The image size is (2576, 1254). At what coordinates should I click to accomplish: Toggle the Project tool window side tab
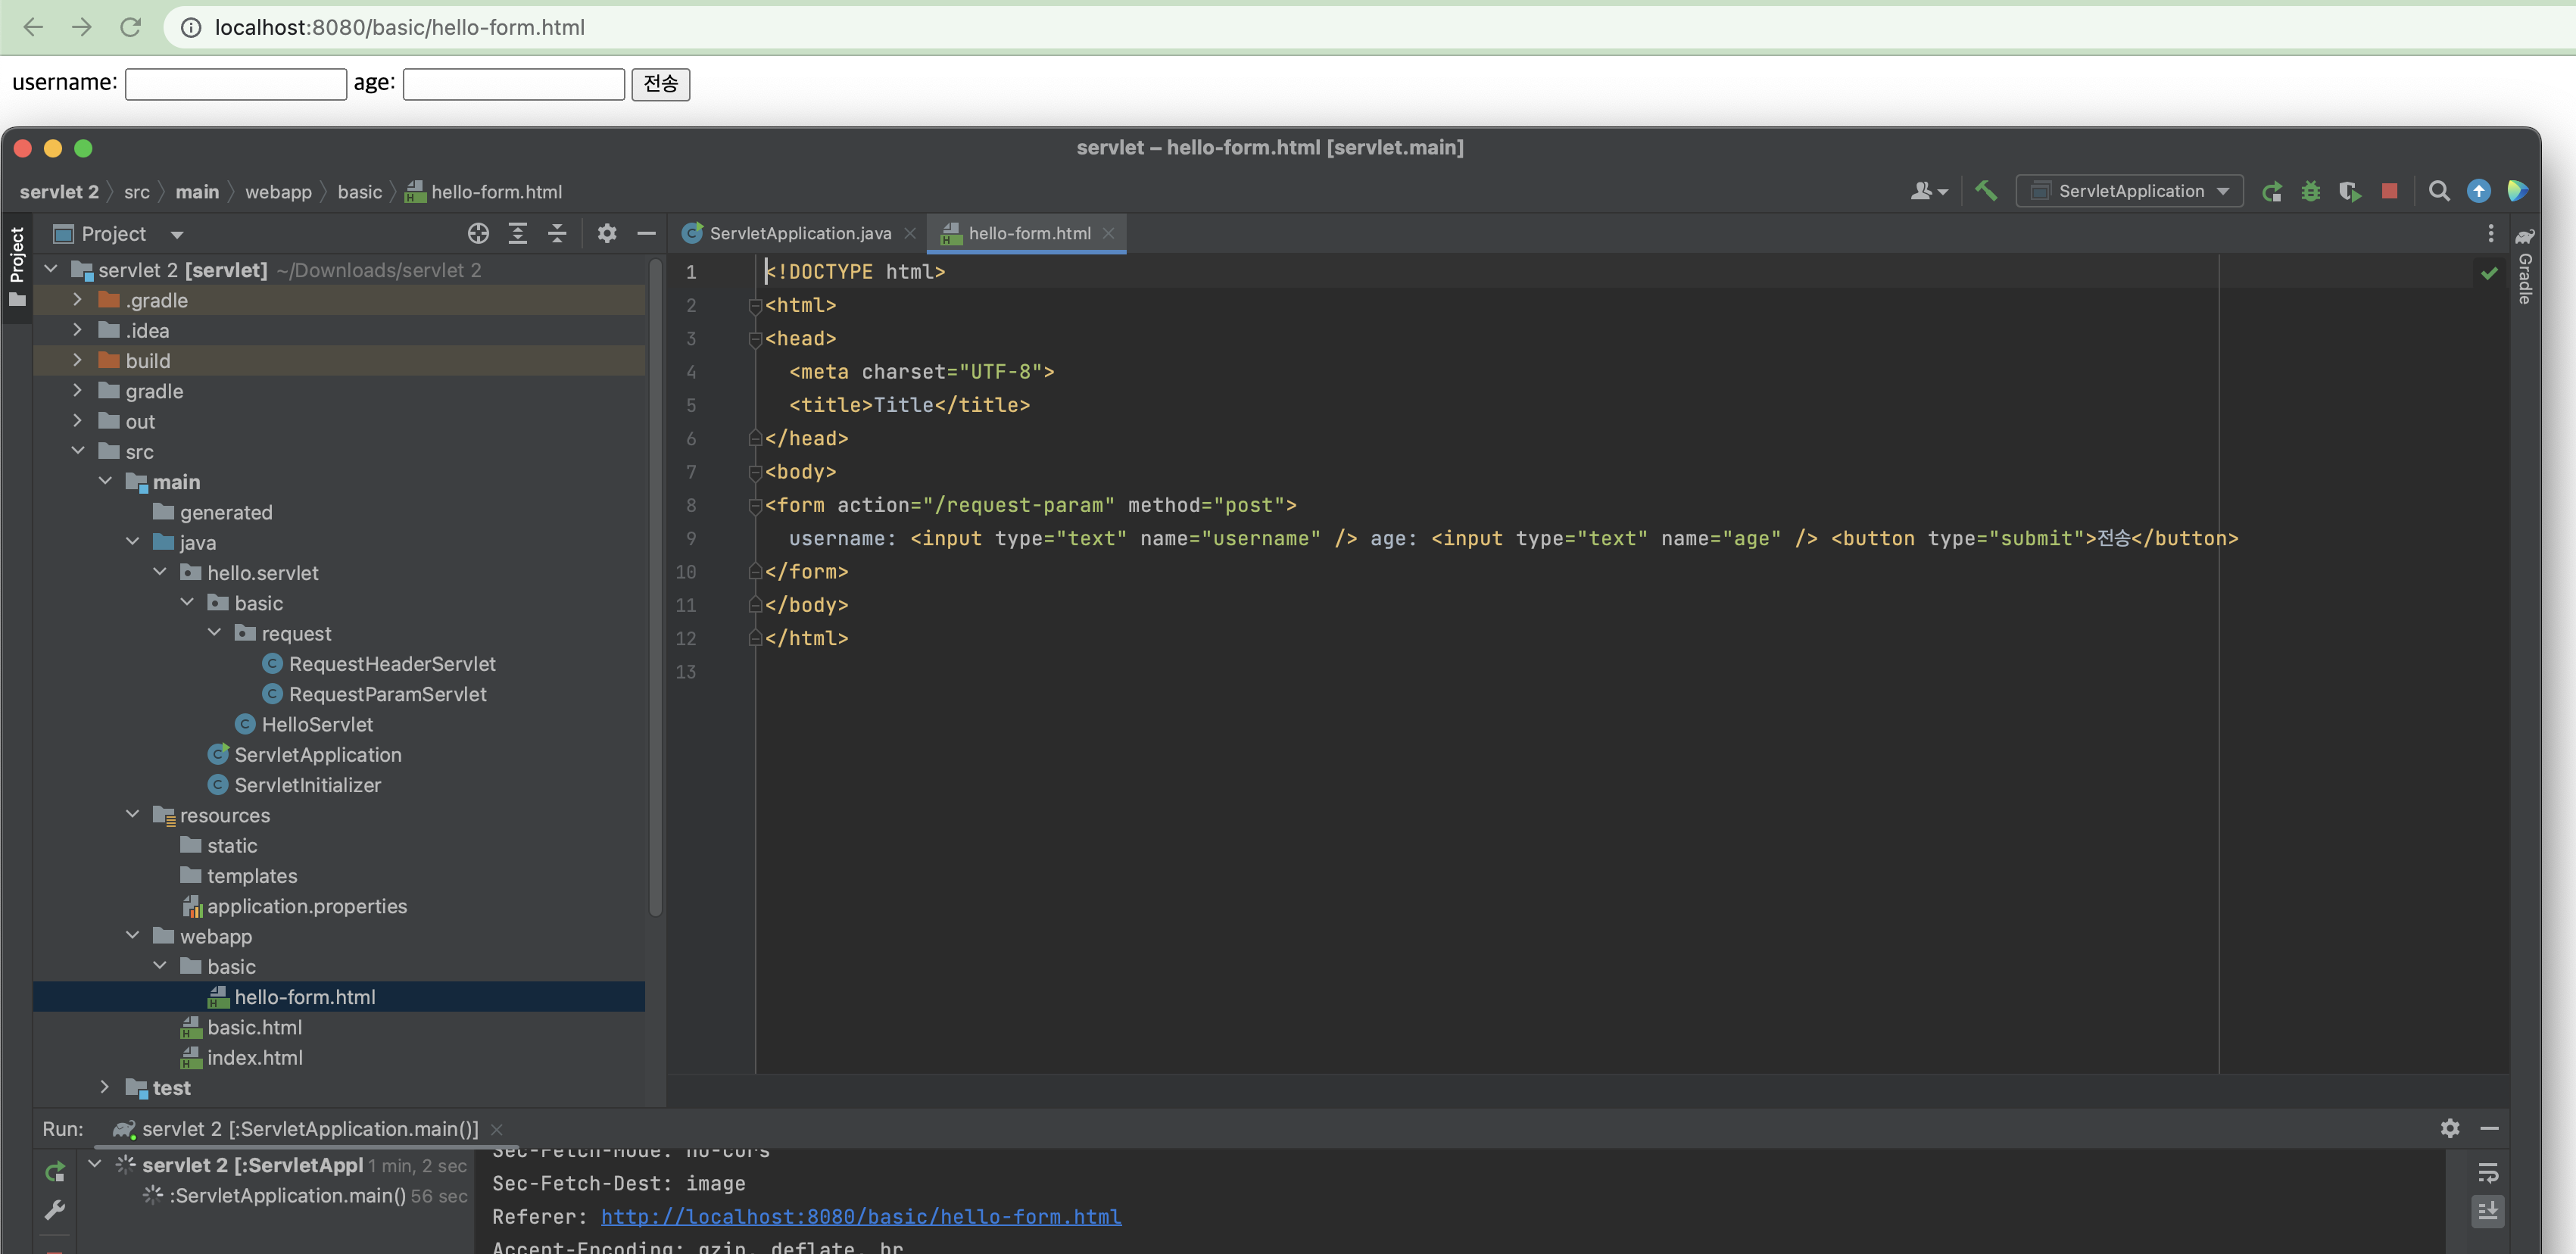[x=17, y=266]
